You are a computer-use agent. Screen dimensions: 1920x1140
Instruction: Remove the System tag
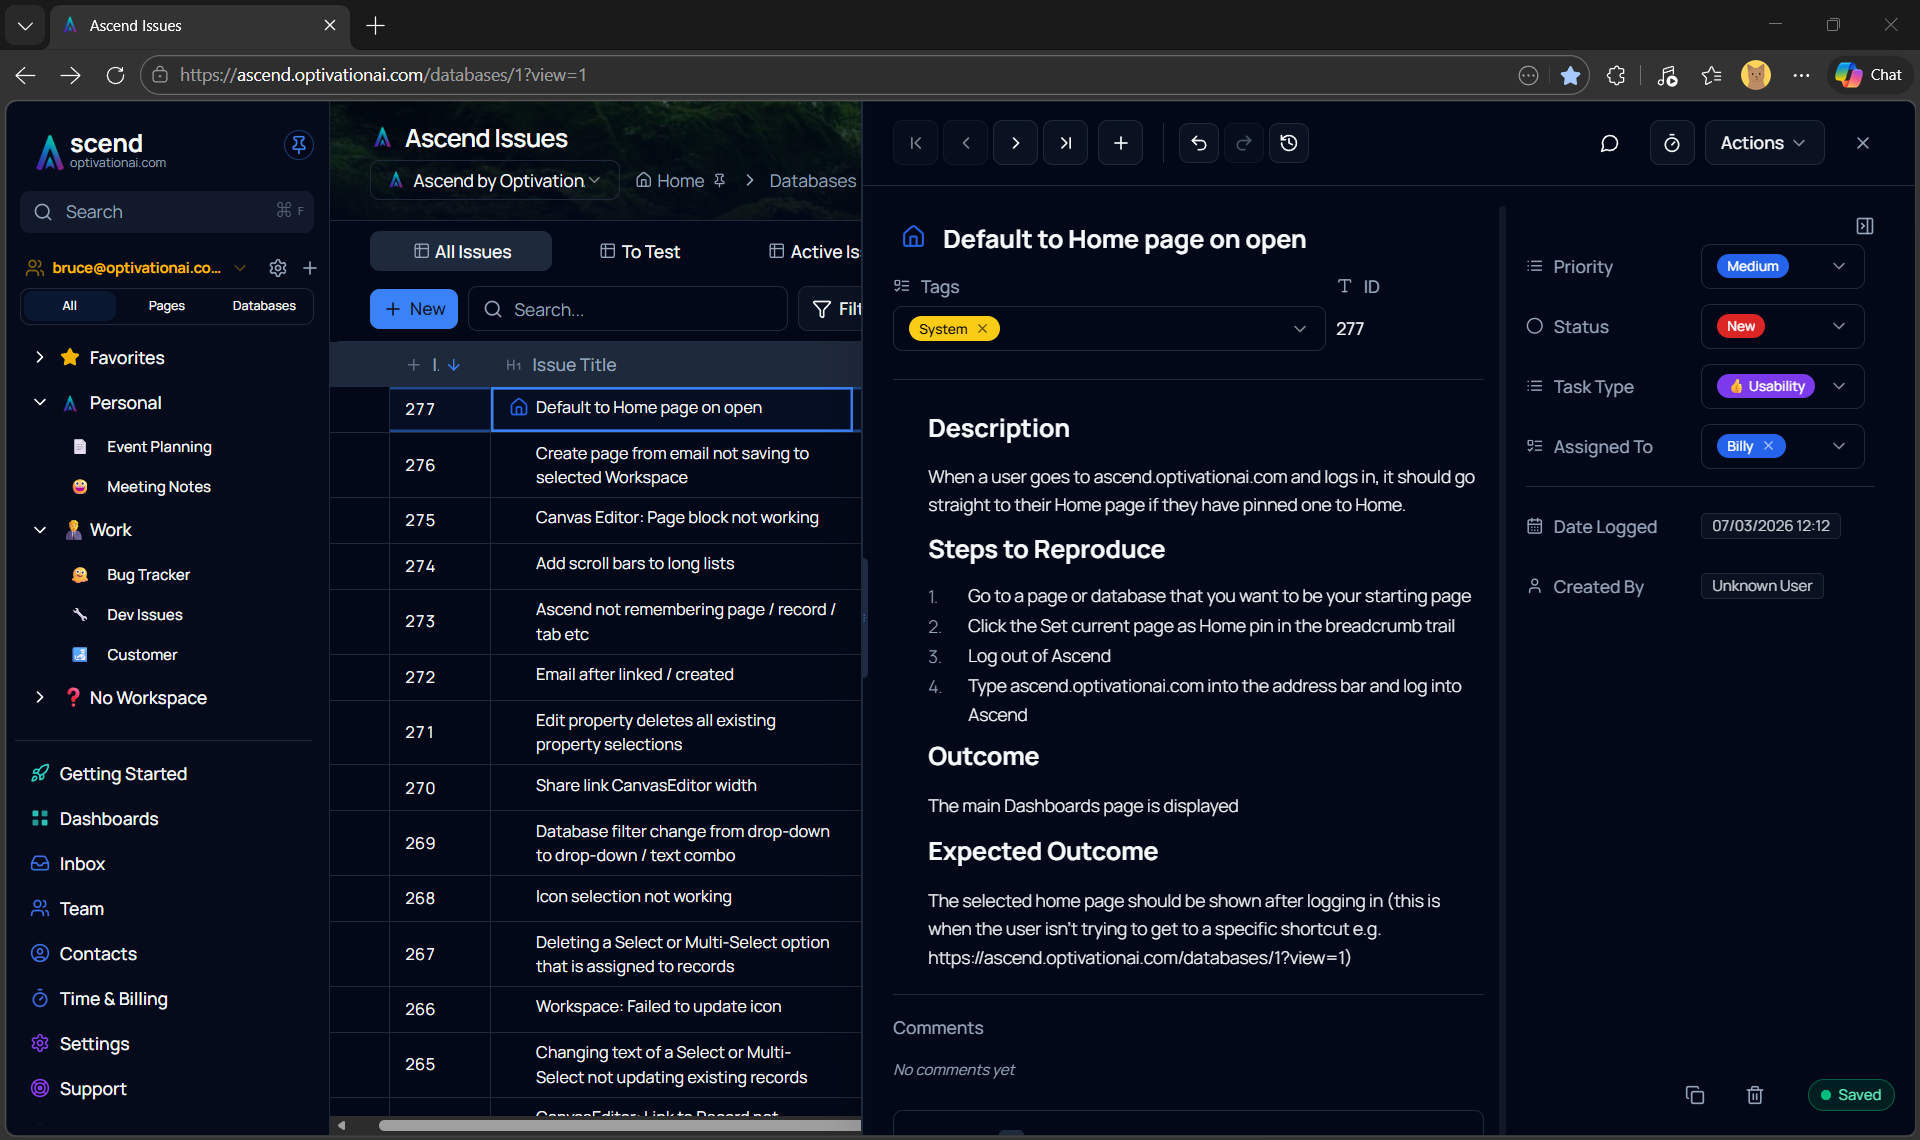click(982, 329)
